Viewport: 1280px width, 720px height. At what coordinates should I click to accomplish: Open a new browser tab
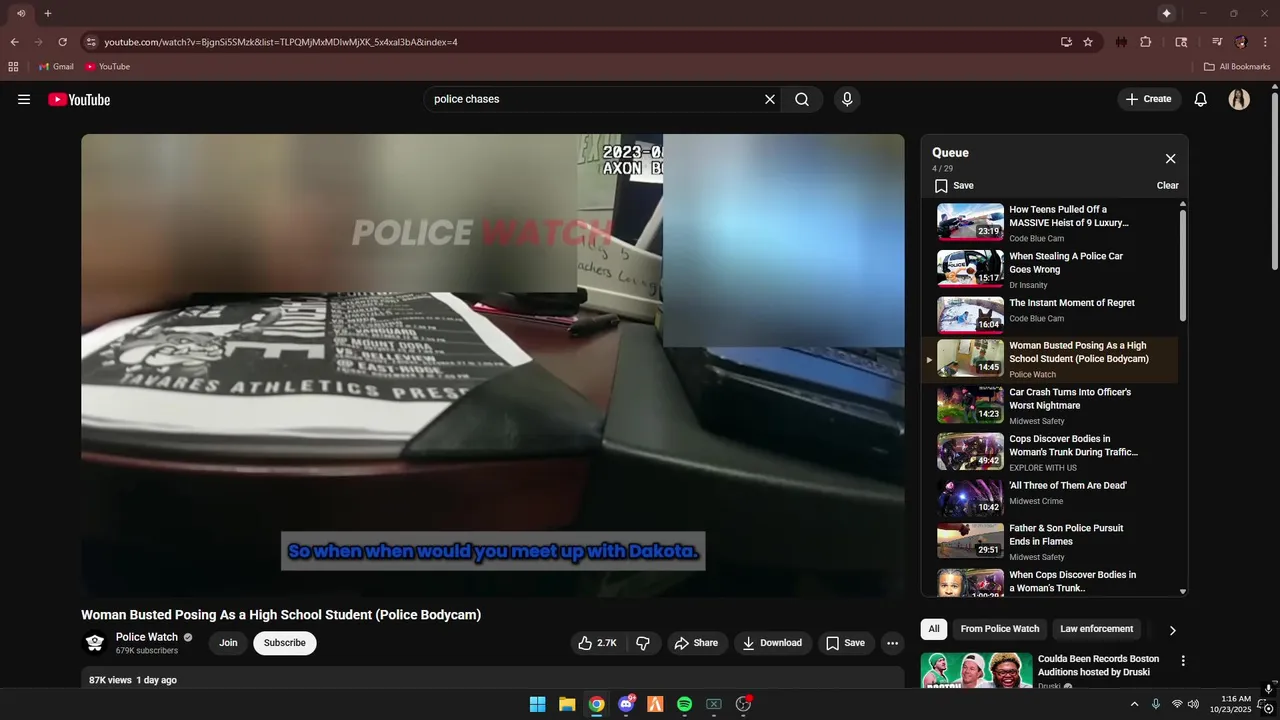point(48,13)
